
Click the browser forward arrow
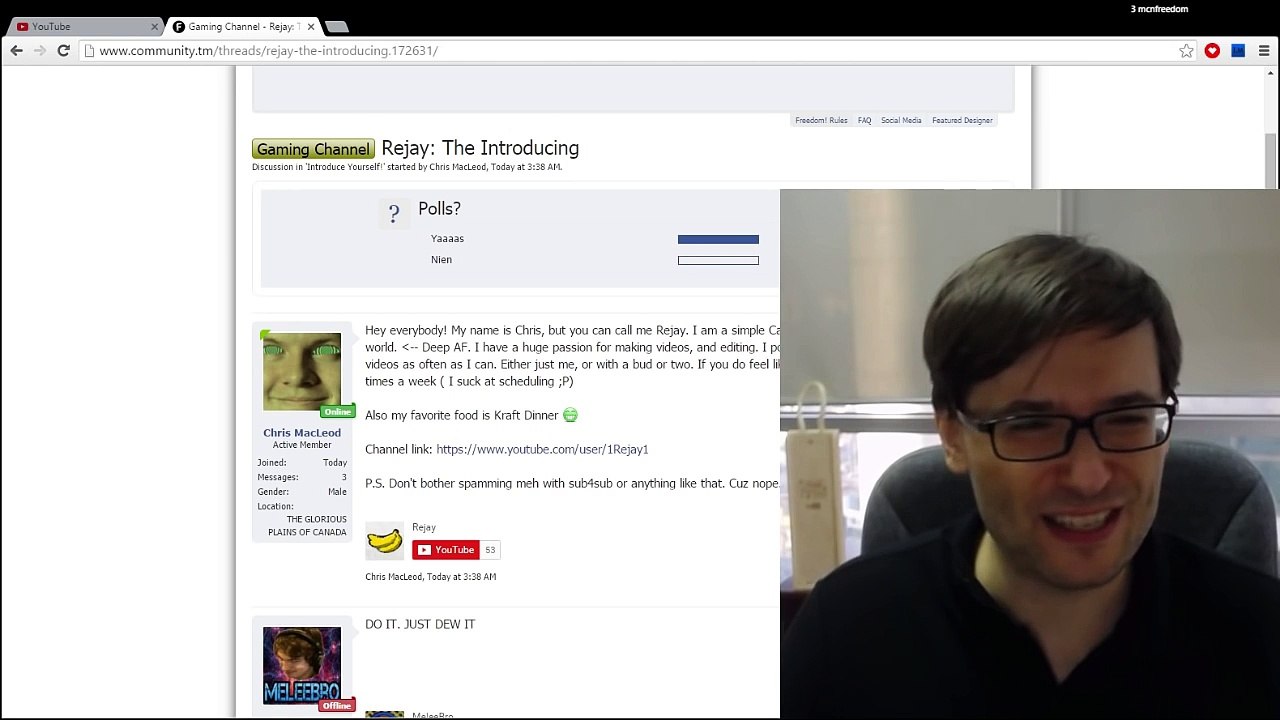pos(40,50)
